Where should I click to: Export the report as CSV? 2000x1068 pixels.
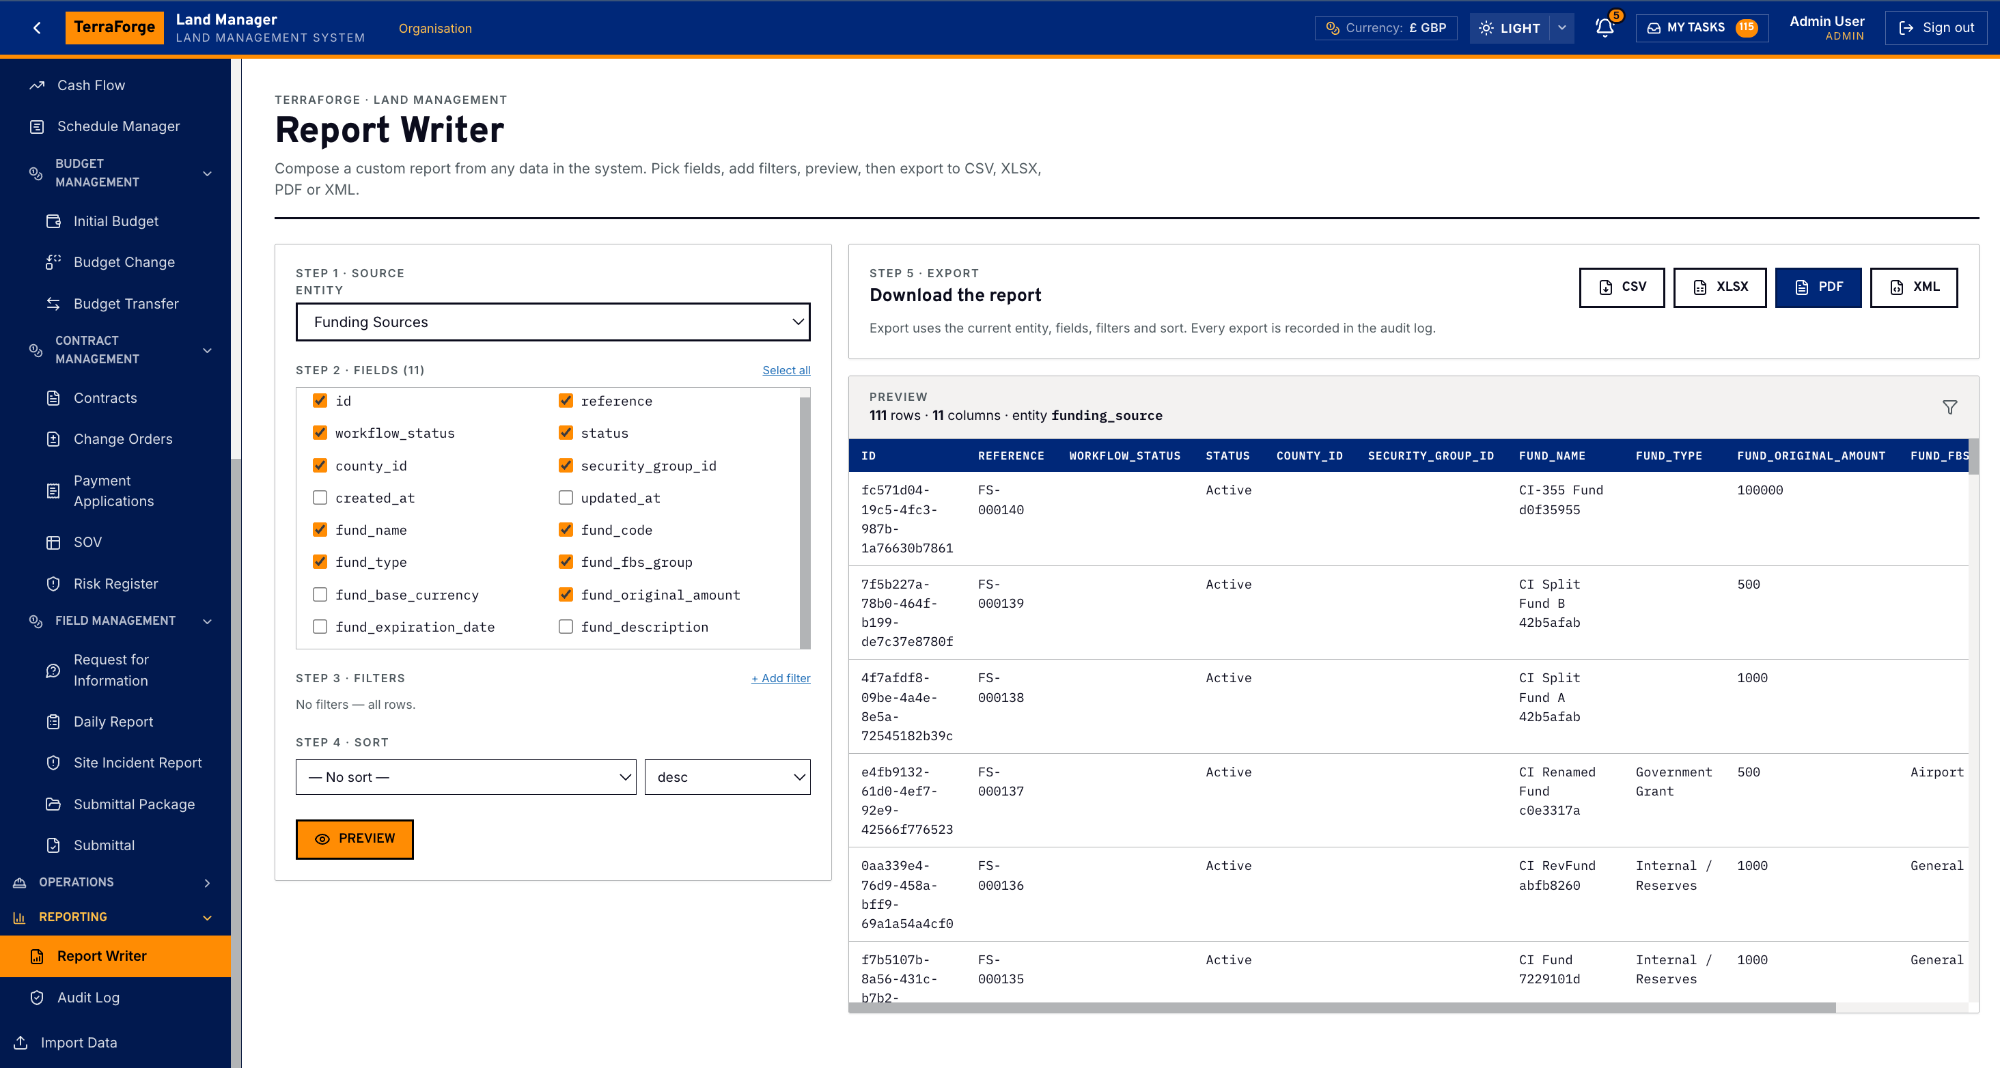click(x=1622, y=287)
